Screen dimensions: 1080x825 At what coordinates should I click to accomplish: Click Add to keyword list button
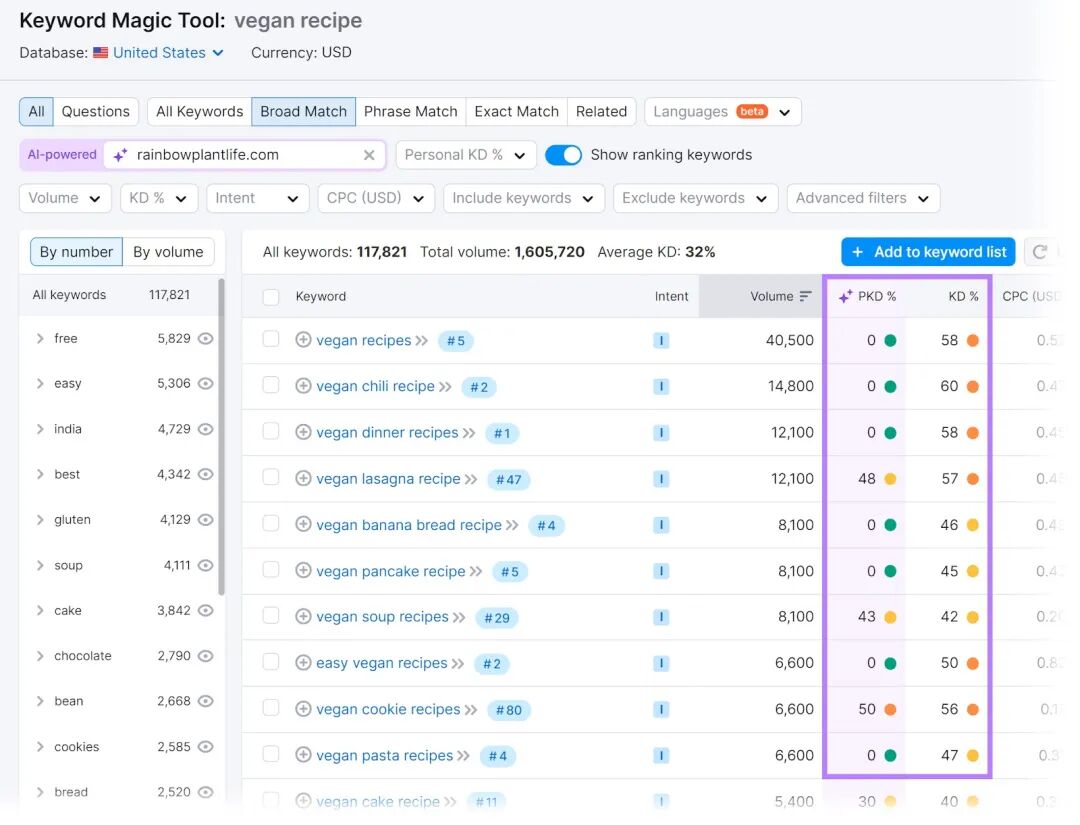pyautogui.click(x=928, y=252)
